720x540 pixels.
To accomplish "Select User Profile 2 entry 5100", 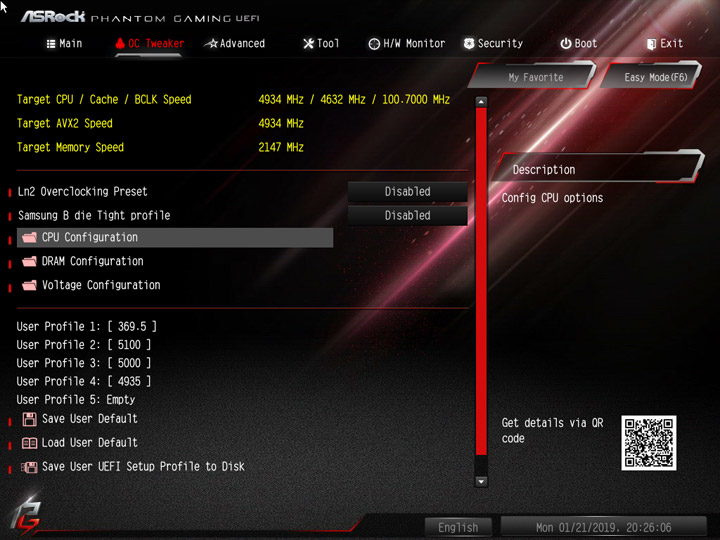I will click(84, 345).
